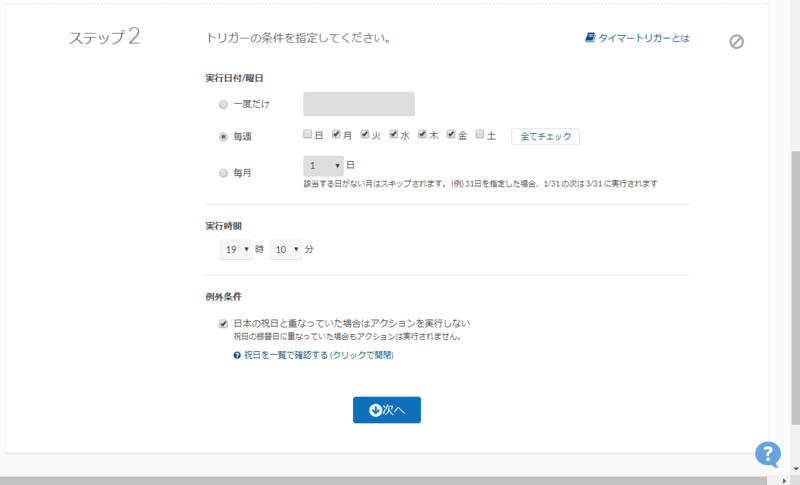Open the blue help question bubble

coord(768,454)
